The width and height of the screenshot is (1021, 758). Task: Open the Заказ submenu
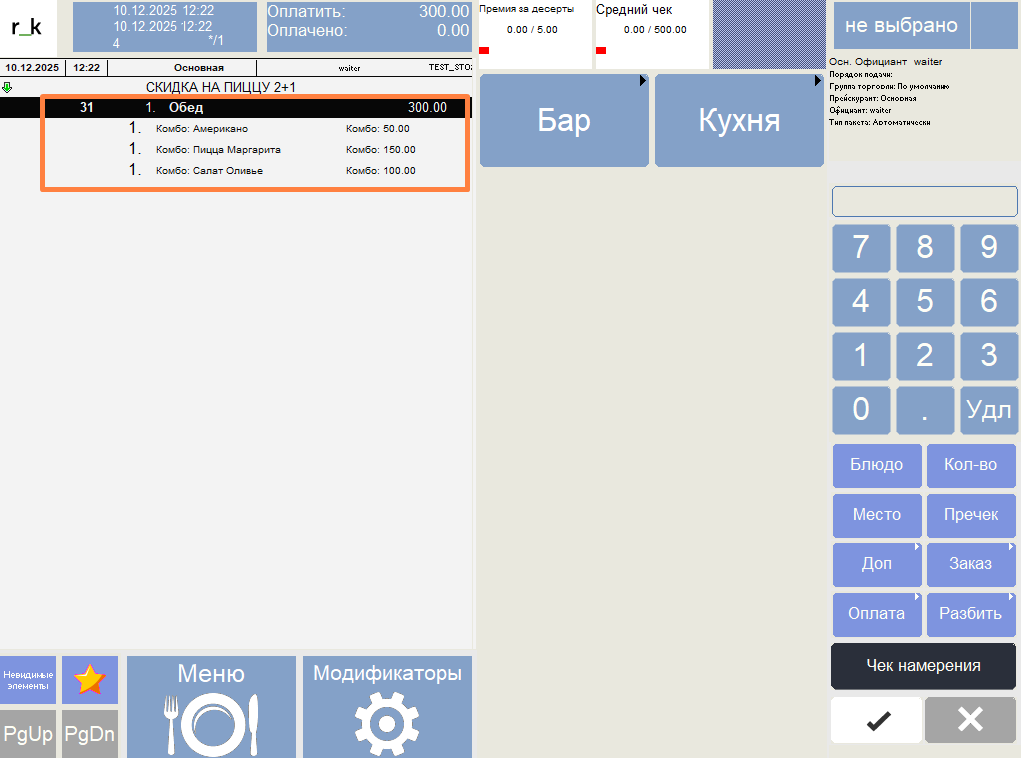970,564
